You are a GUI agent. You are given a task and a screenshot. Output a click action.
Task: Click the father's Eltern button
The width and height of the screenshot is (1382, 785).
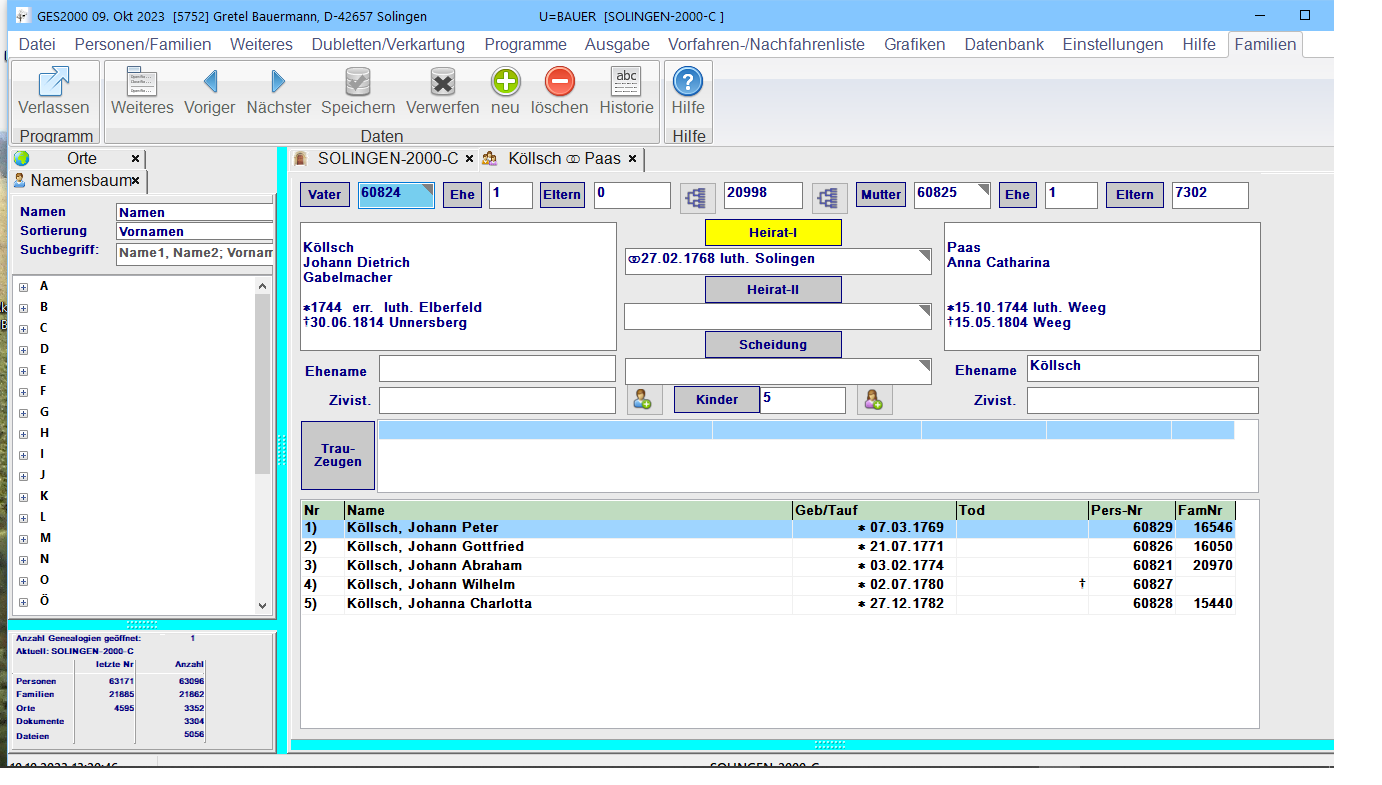[x=562, y=195]
